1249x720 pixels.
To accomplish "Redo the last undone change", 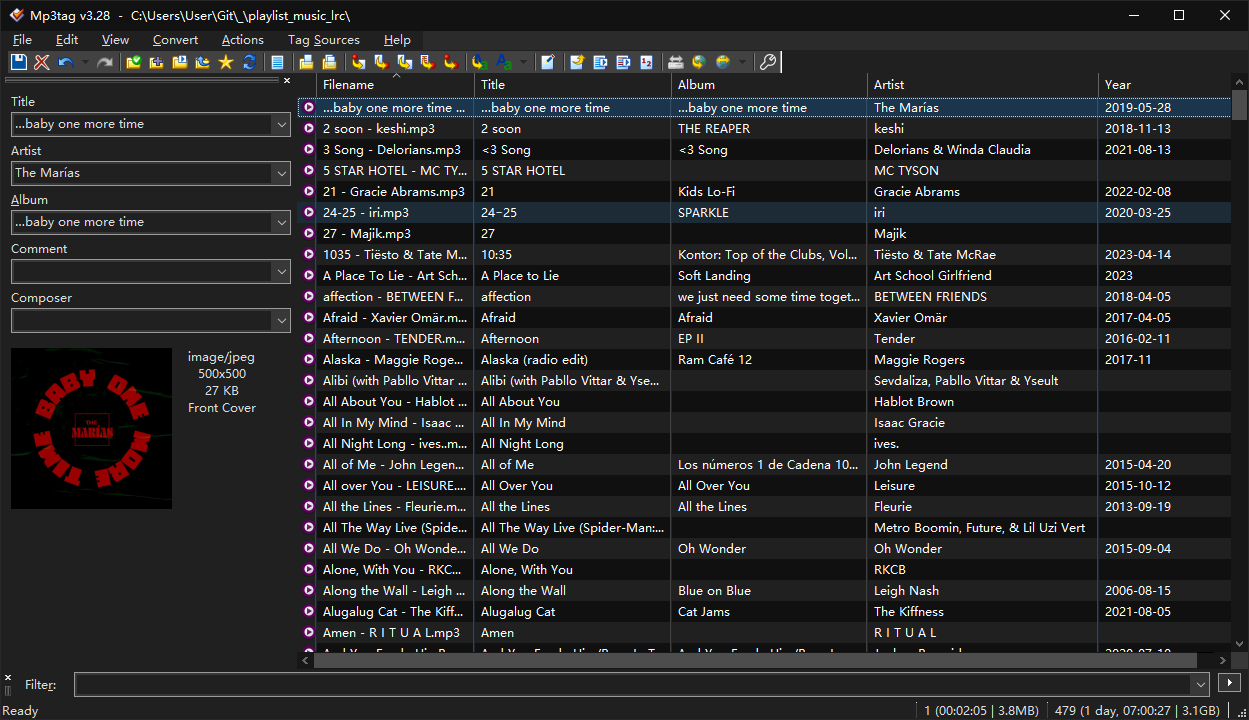I will pos(104,62).
